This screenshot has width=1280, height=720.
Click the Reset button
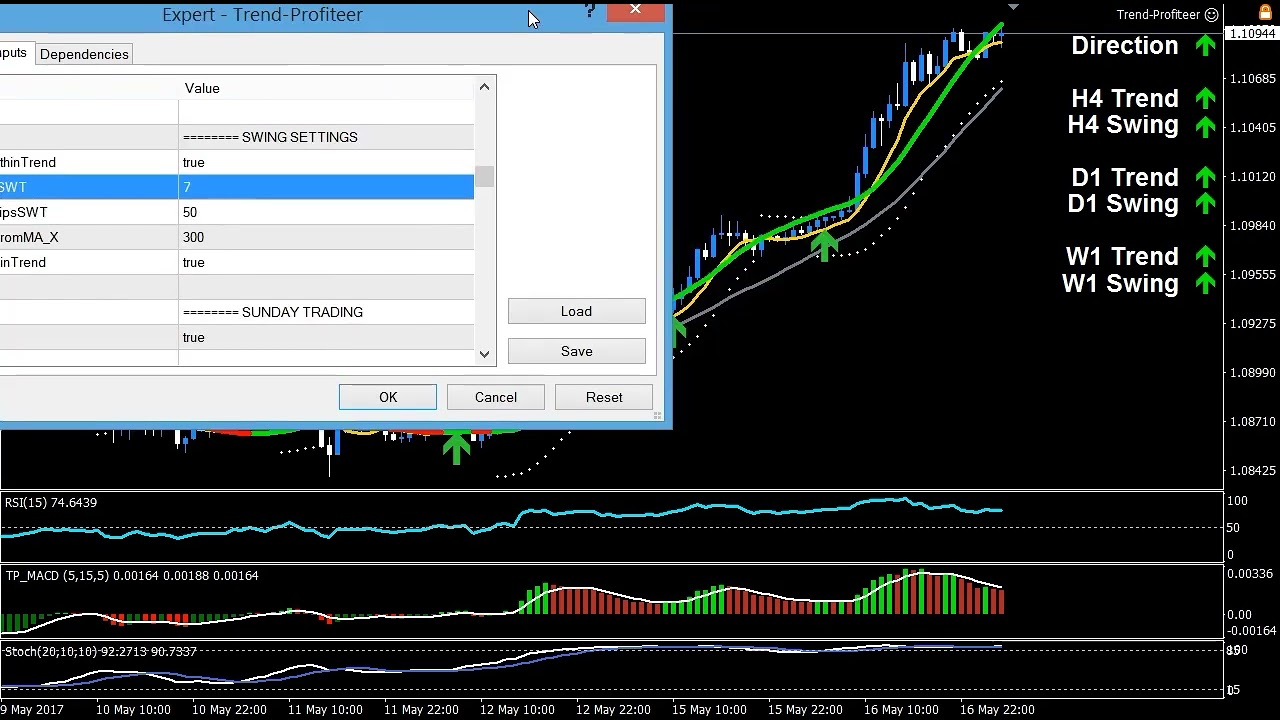604,397
